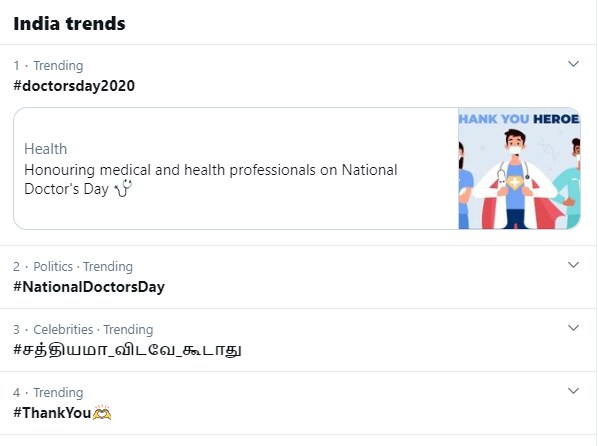Show more options arrow for #ThankYou trend
598x446 pixels.
pyautogui.click(x=573, y=391)
